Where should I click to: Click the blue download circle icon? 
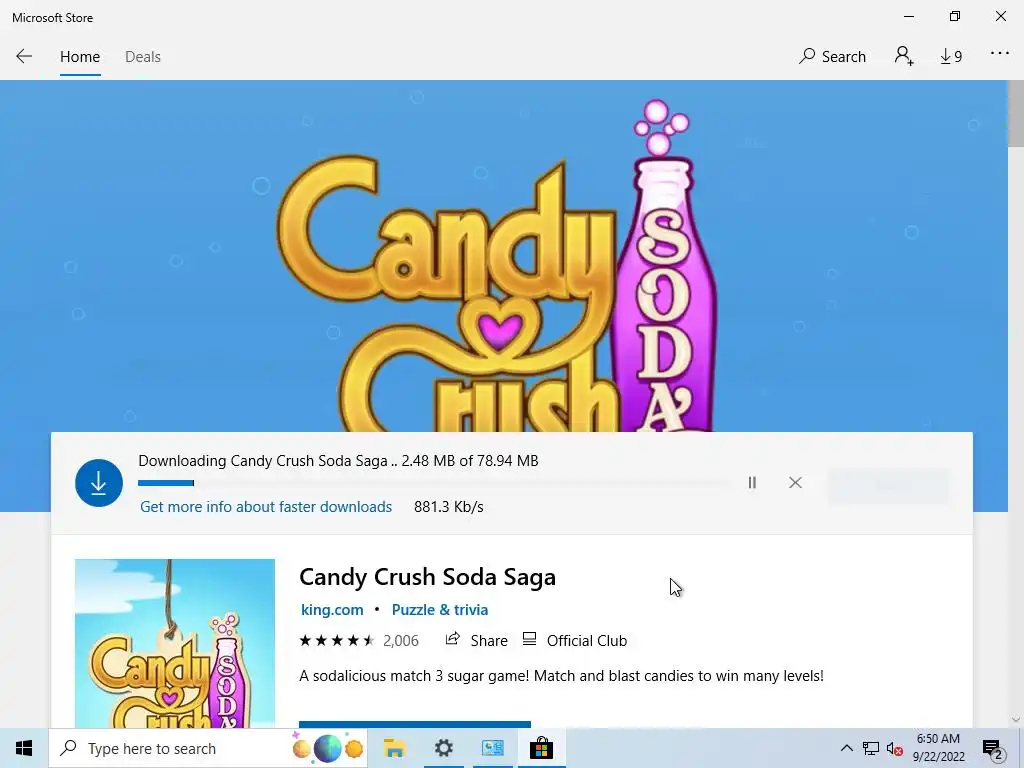pos(99,483)
